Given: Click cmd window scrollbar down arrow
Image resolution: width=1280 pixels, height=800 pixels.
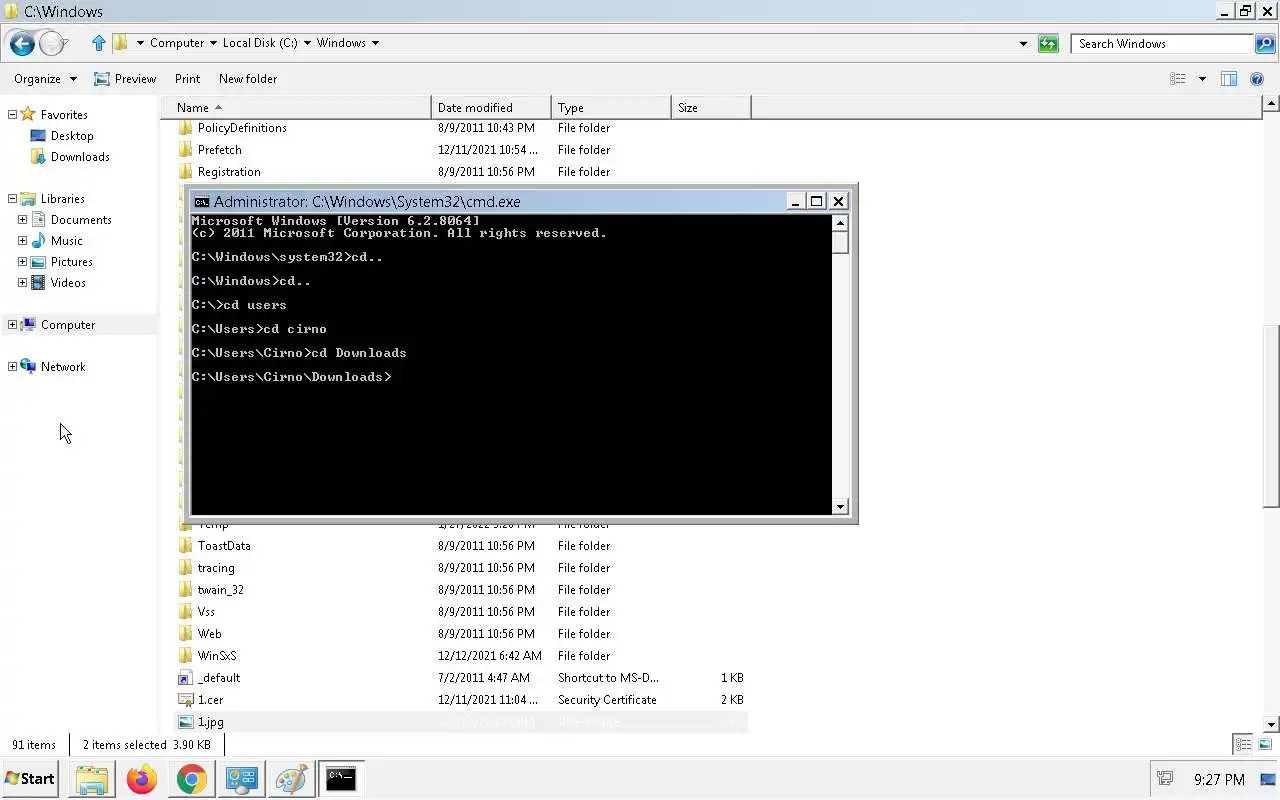Looking at the screenshot, I should click(x=840, y=507).
